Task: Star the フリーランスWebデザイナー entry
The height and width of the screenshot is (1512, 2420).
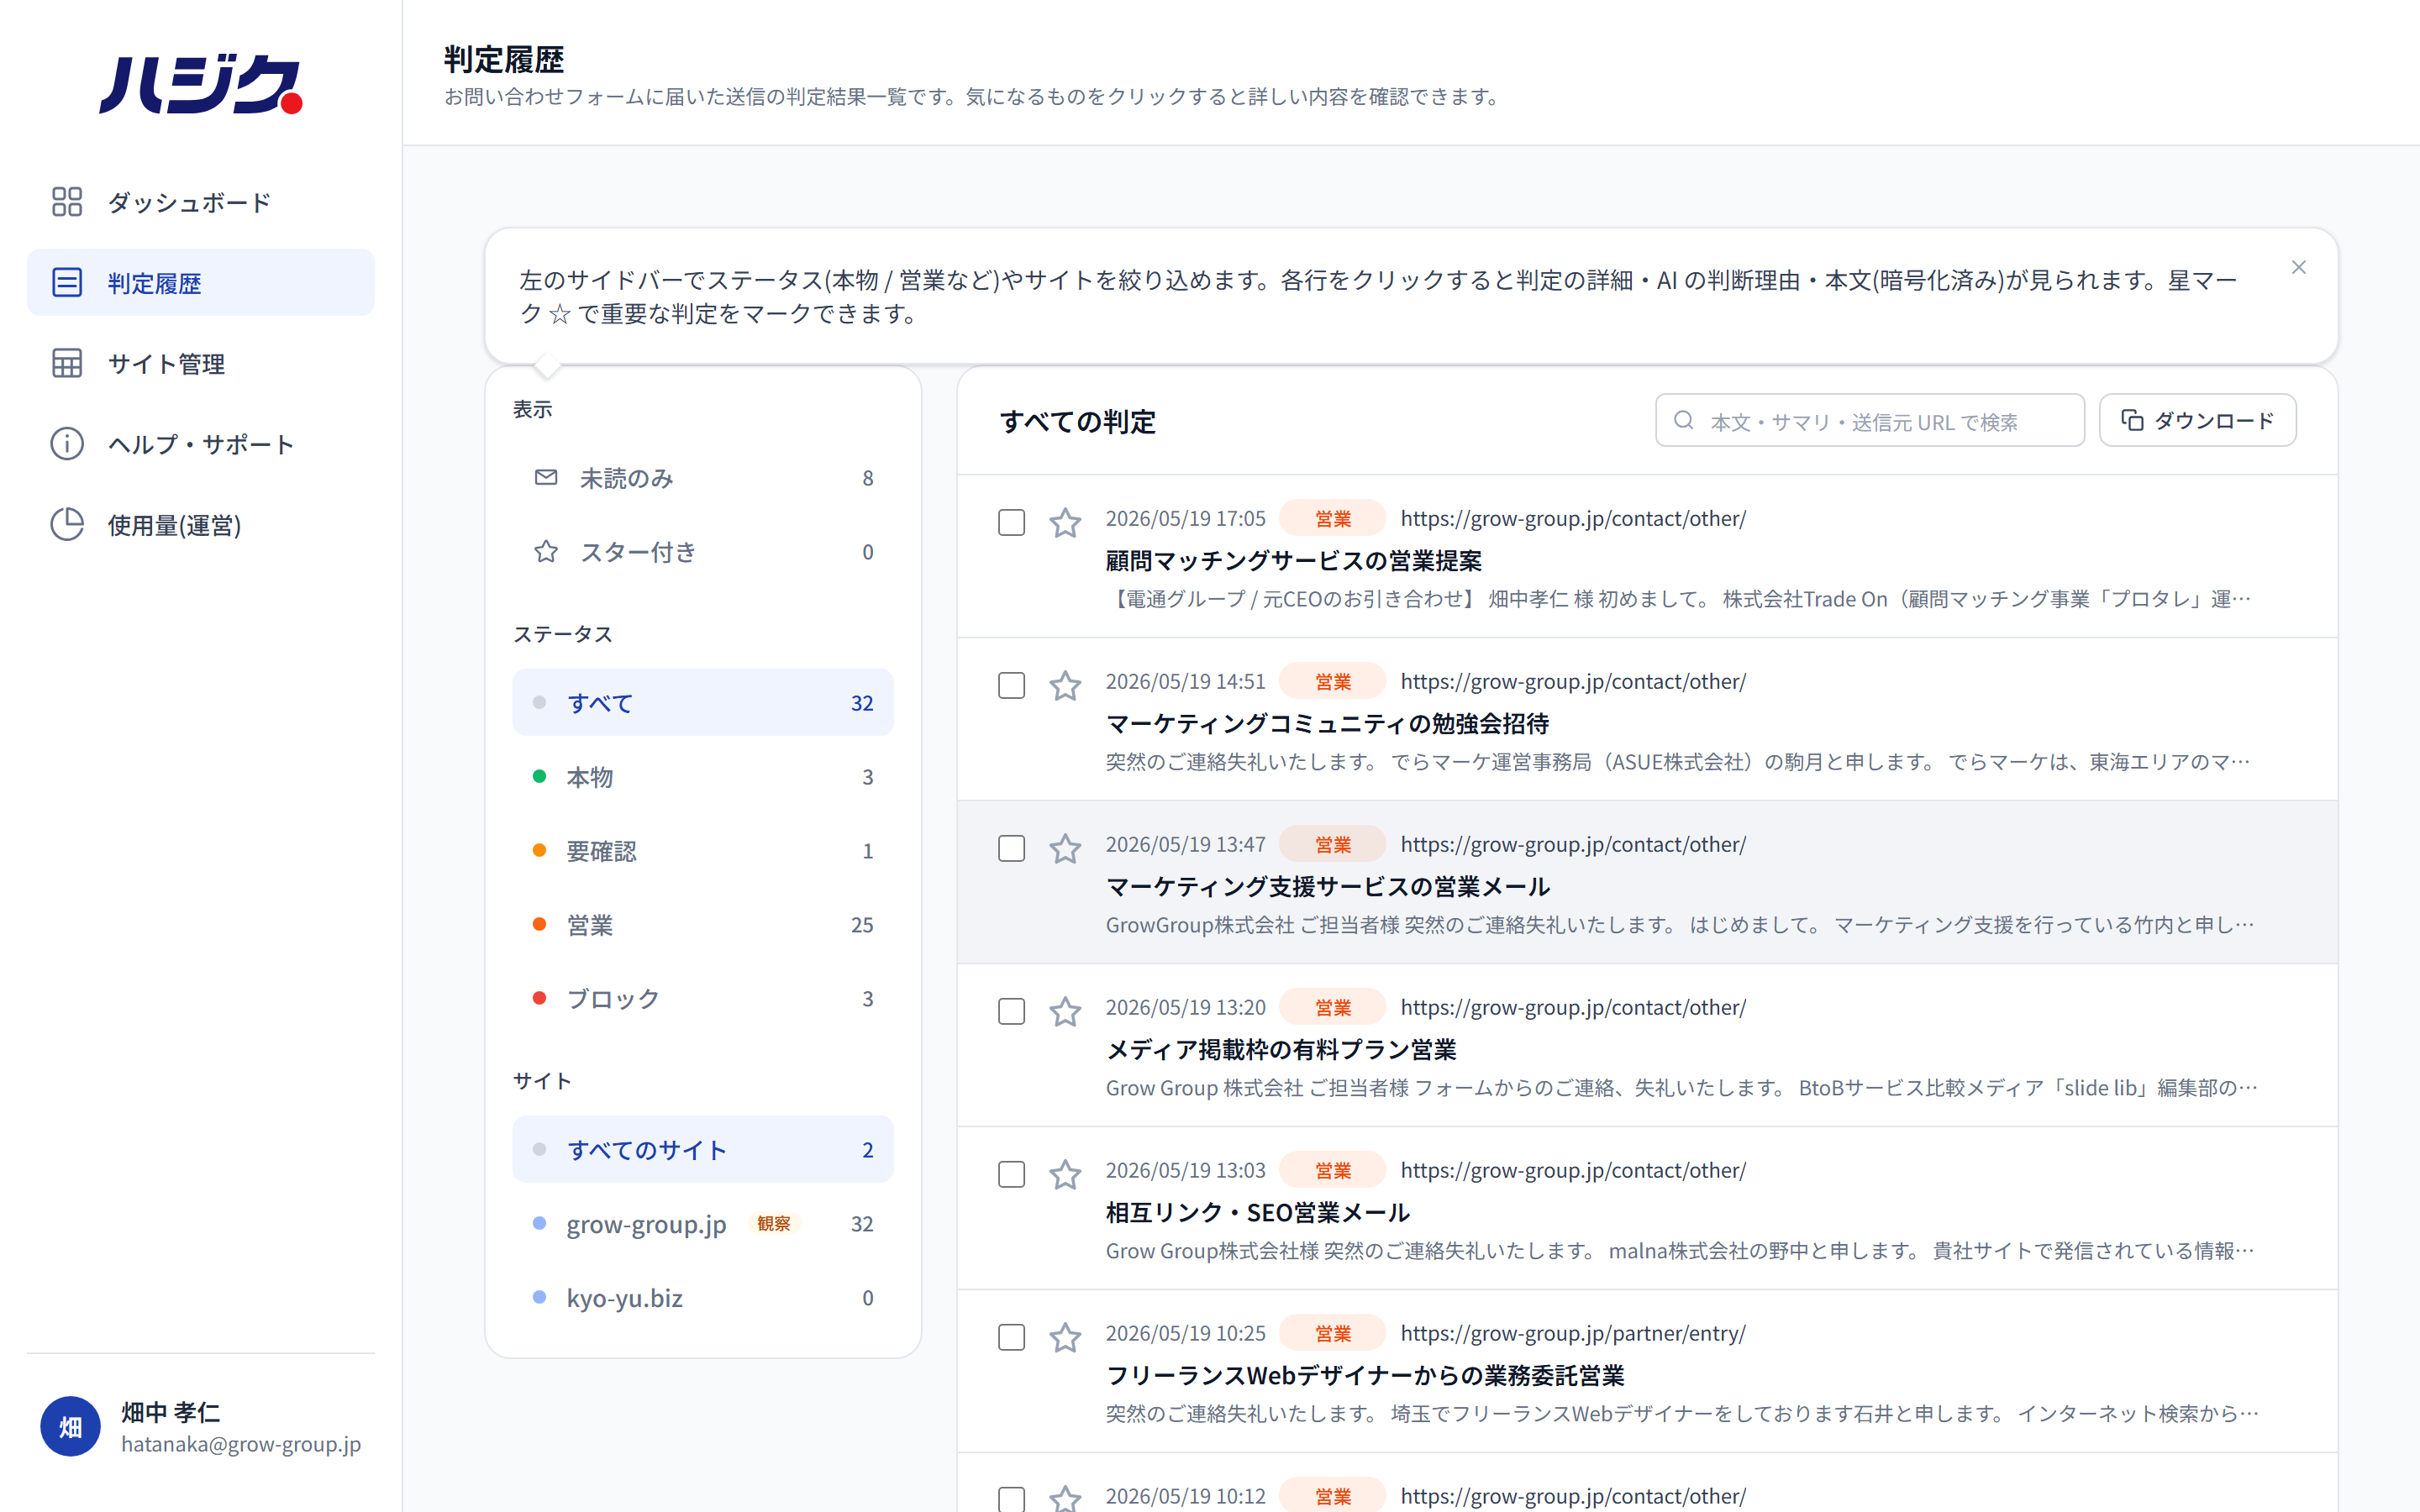Action: pyautogui.click(x=1065, y=1337)
